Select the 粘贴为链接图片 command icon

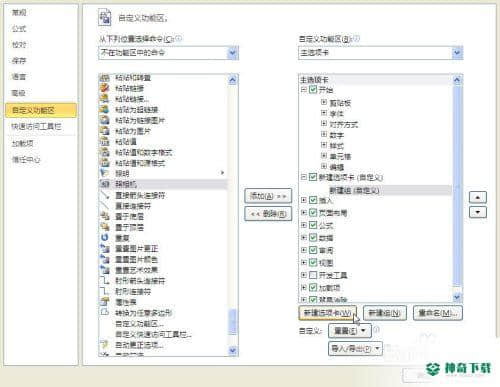coord(105,120)
